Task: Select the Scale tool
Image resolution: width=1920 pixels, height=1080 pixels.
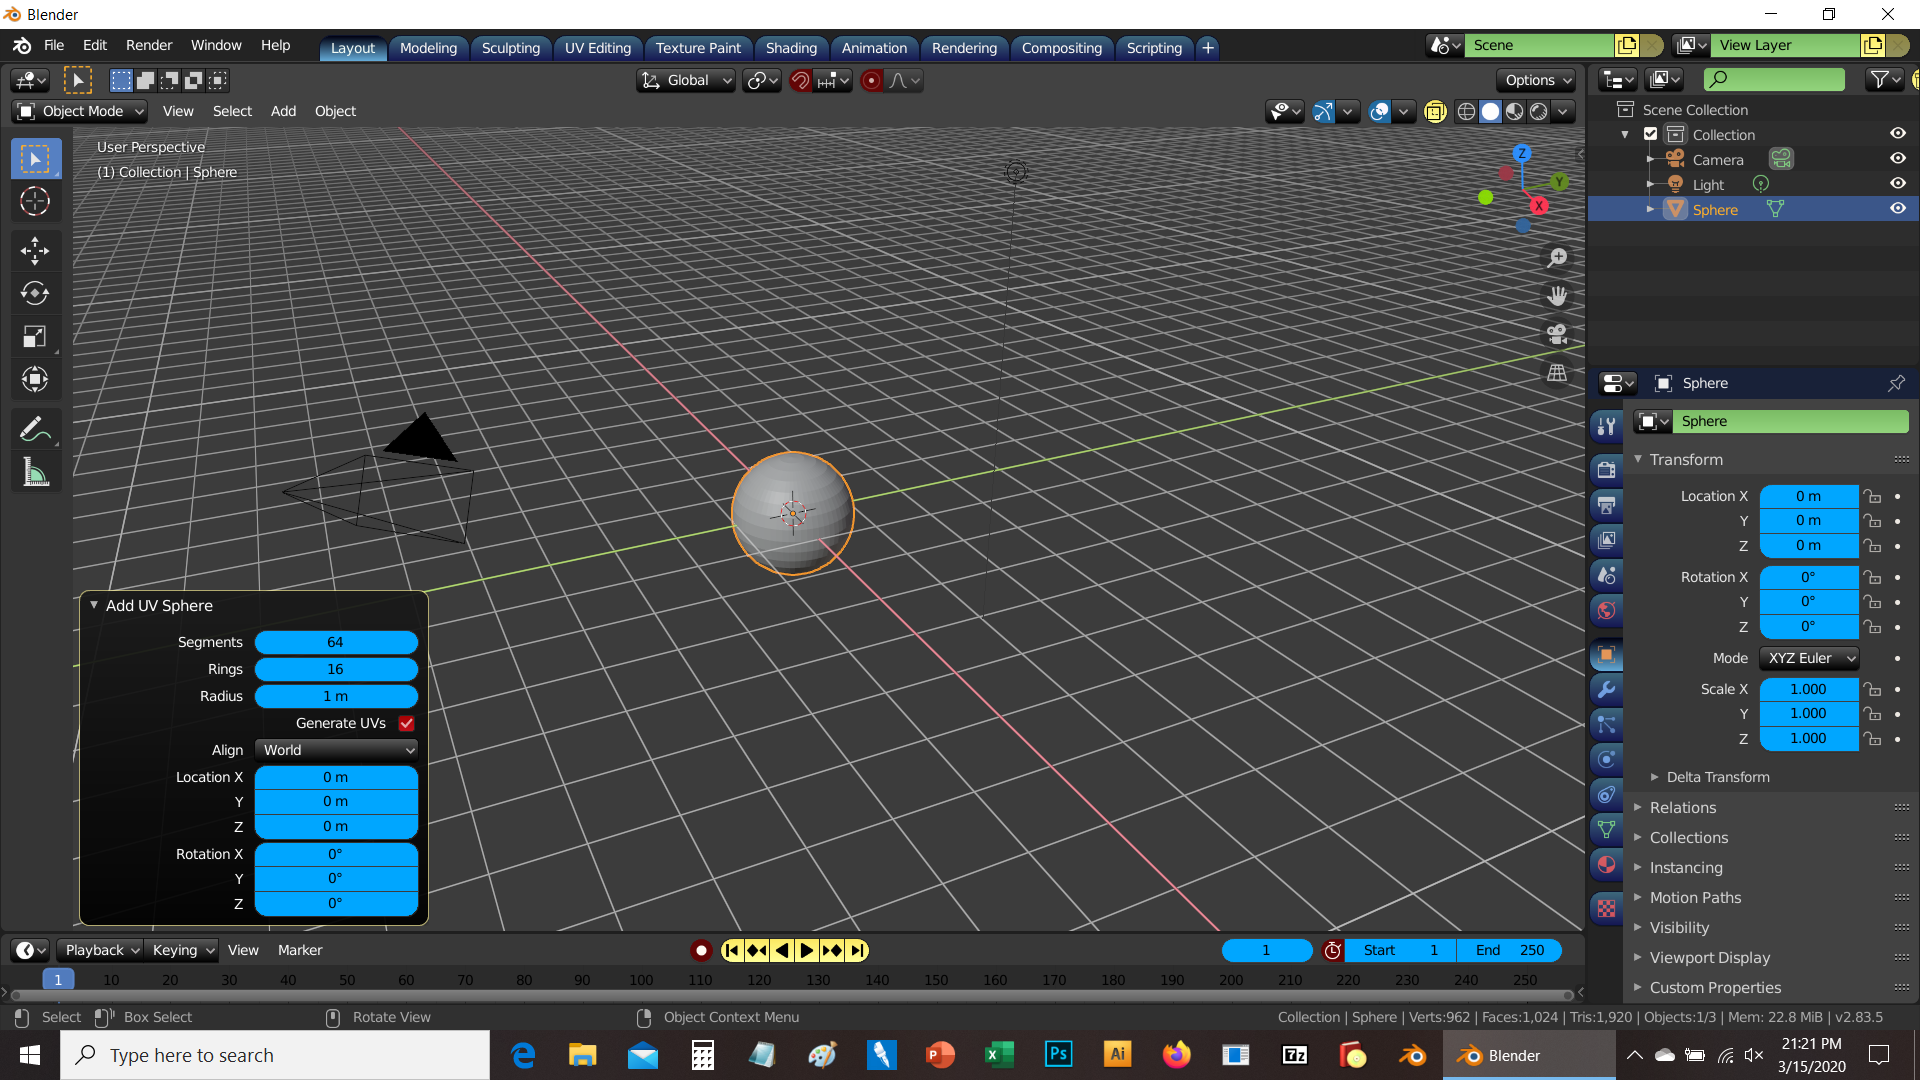Action: click(35, 337)
